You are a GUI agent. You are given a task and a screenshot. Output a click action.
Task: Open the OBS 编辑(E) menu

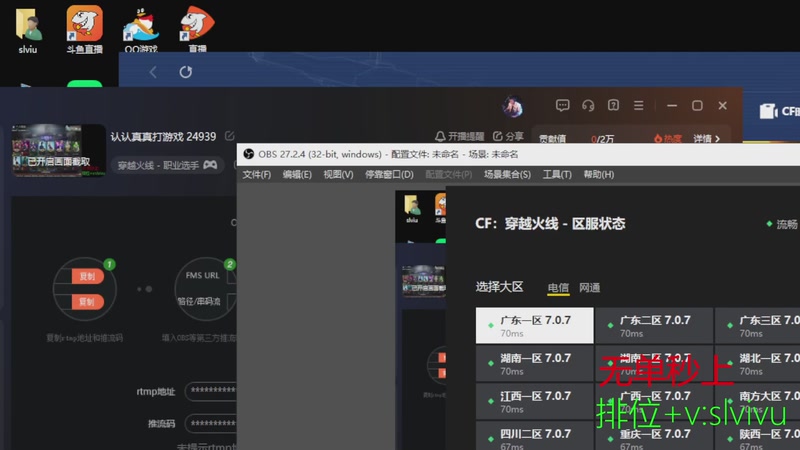point(297,174)
